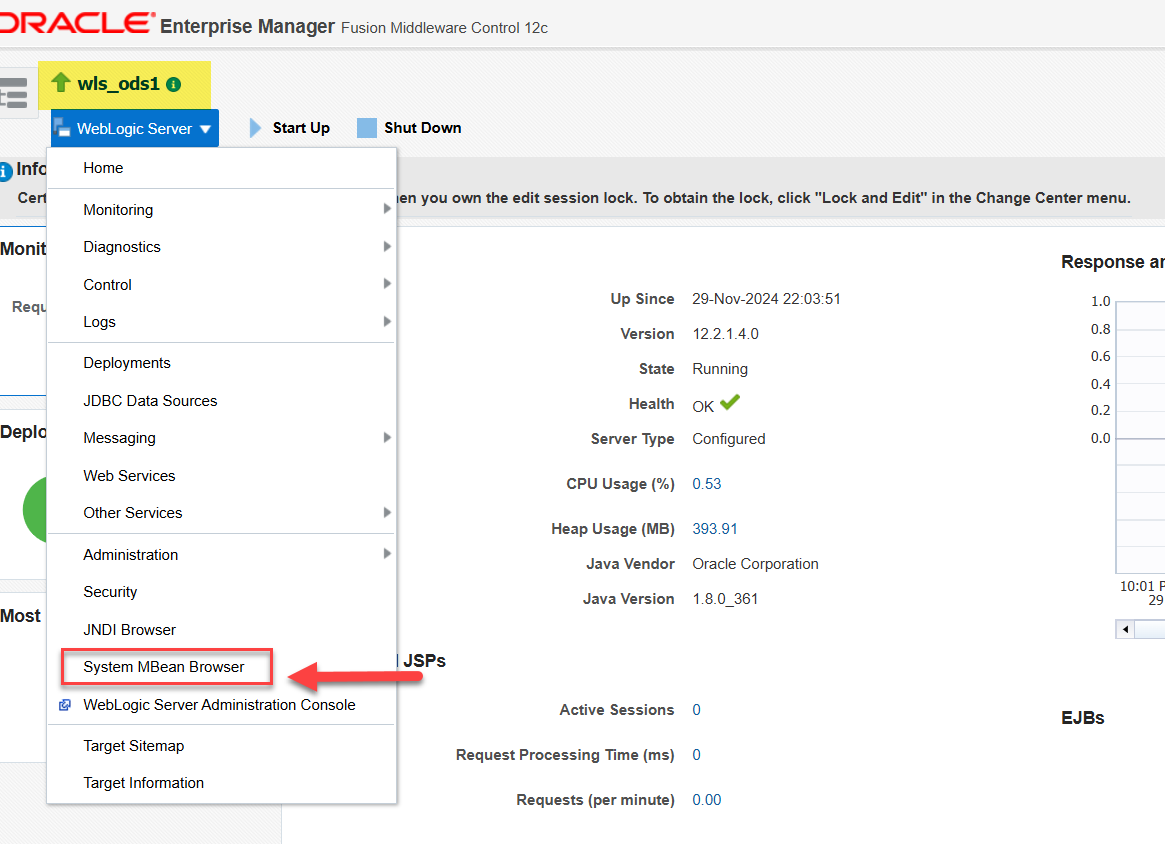Image resolution: width=1165 pixels, height=844 pixels.
Task: Click the green up-arrow status icon beside wls_ods1
Action: pos(61,83)
